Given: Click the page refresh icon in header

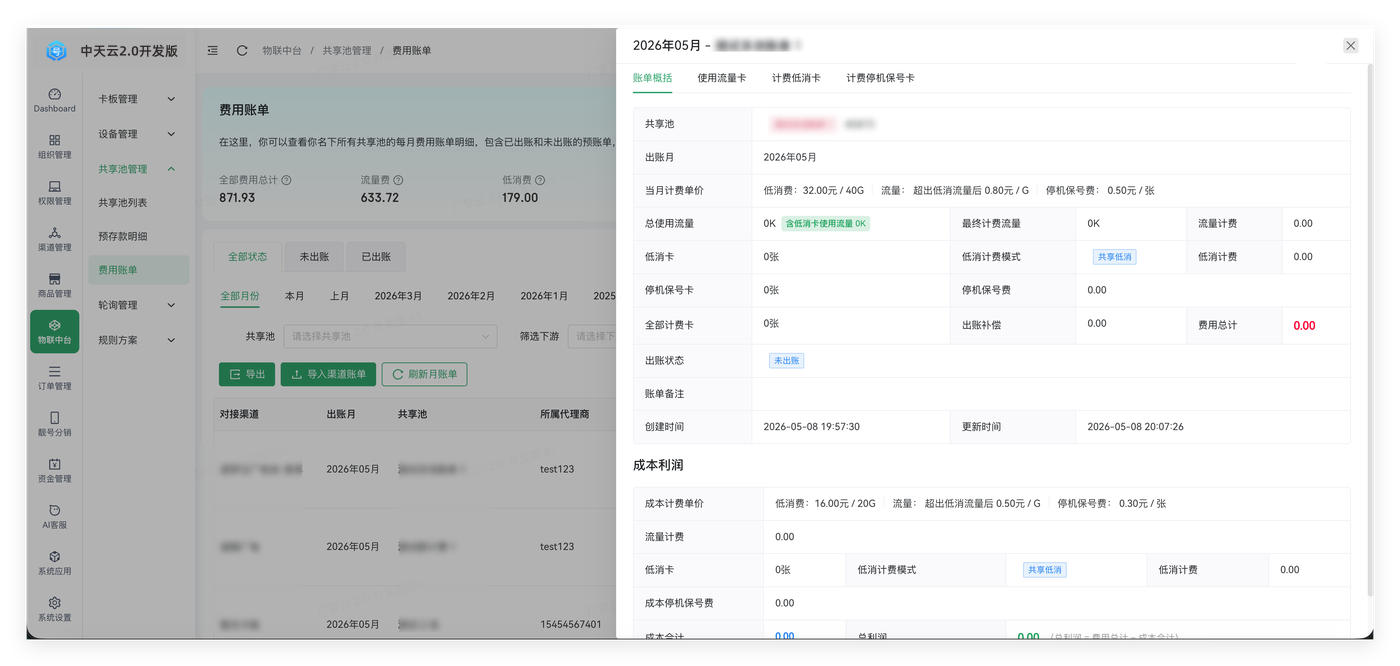Looking at the screenshot, I should (x=242, y=50).
